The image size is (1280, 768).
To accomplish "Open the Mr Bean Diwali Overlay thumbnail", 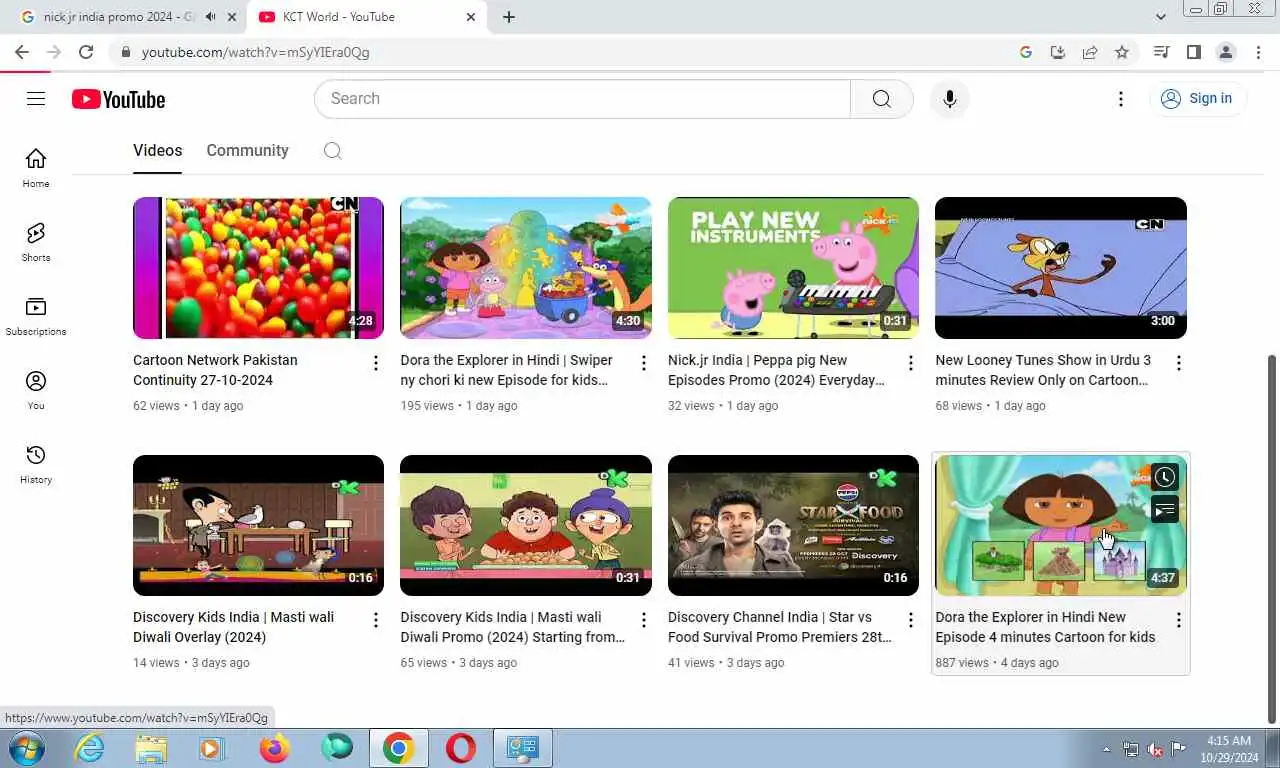I will (258, 525).
